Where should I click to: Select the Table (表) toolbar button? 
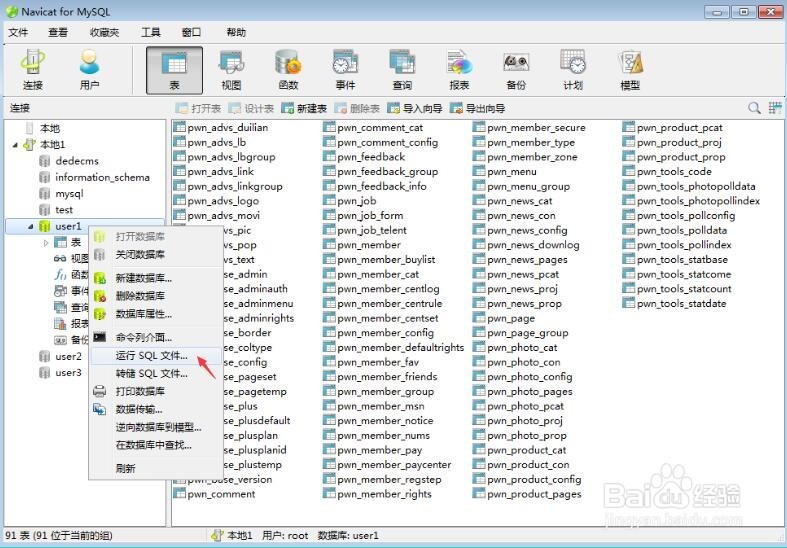pyautogui.click(x=174, y=70)
